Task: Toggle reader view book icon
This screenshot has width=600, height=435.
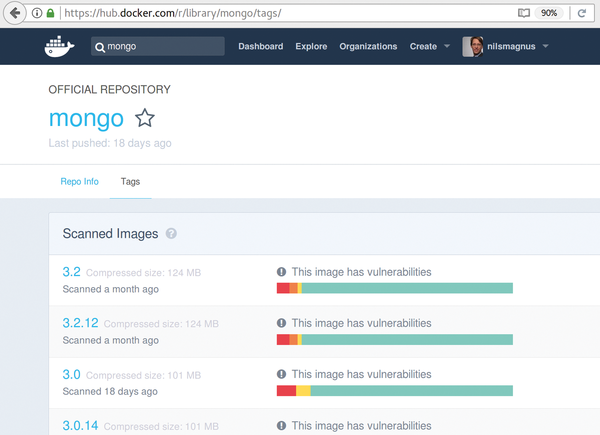Action: [x=523, y=13]
